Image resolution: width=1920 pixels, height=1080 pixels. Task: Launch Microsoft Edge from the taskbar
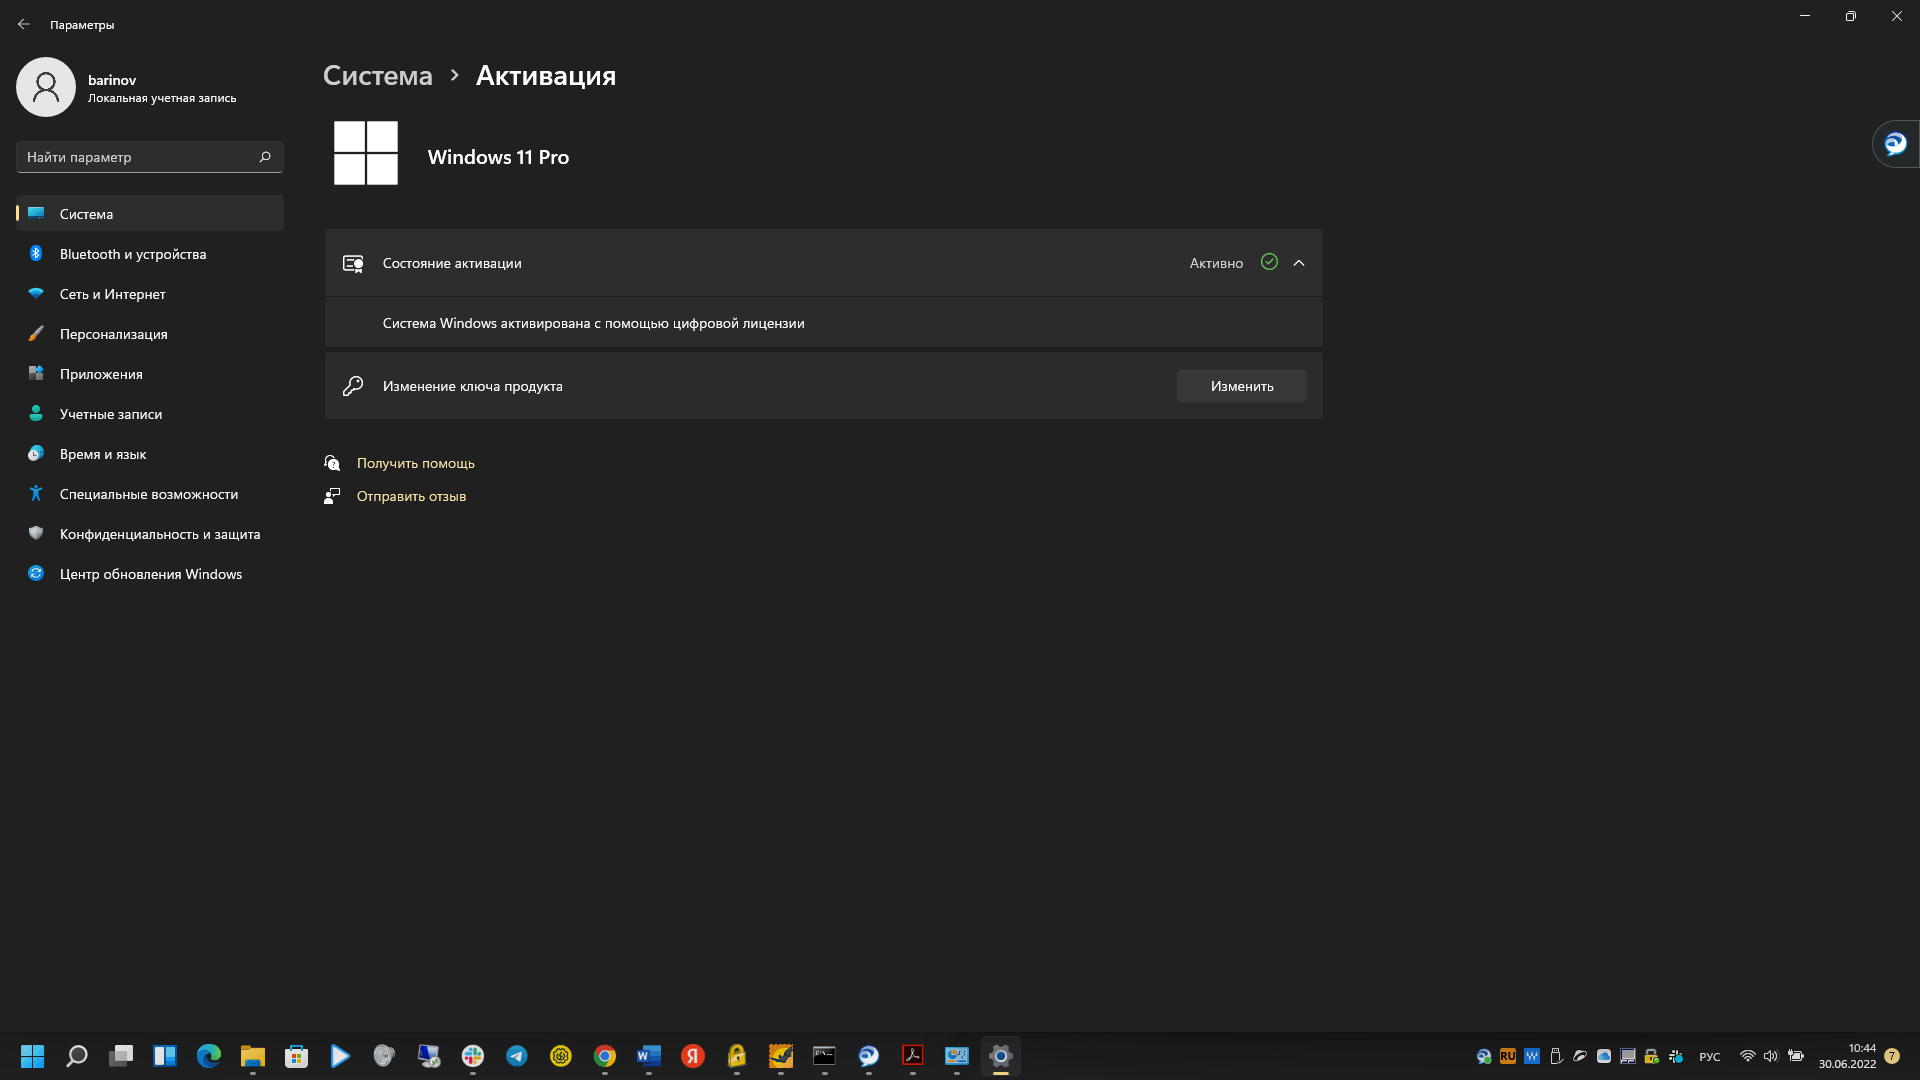(209, 1056)
